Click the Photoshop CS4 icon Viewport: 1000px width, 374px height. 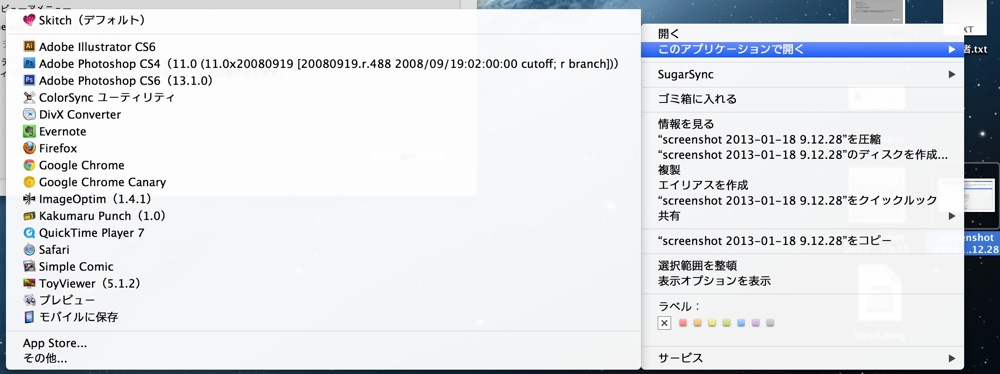point(29,64)
